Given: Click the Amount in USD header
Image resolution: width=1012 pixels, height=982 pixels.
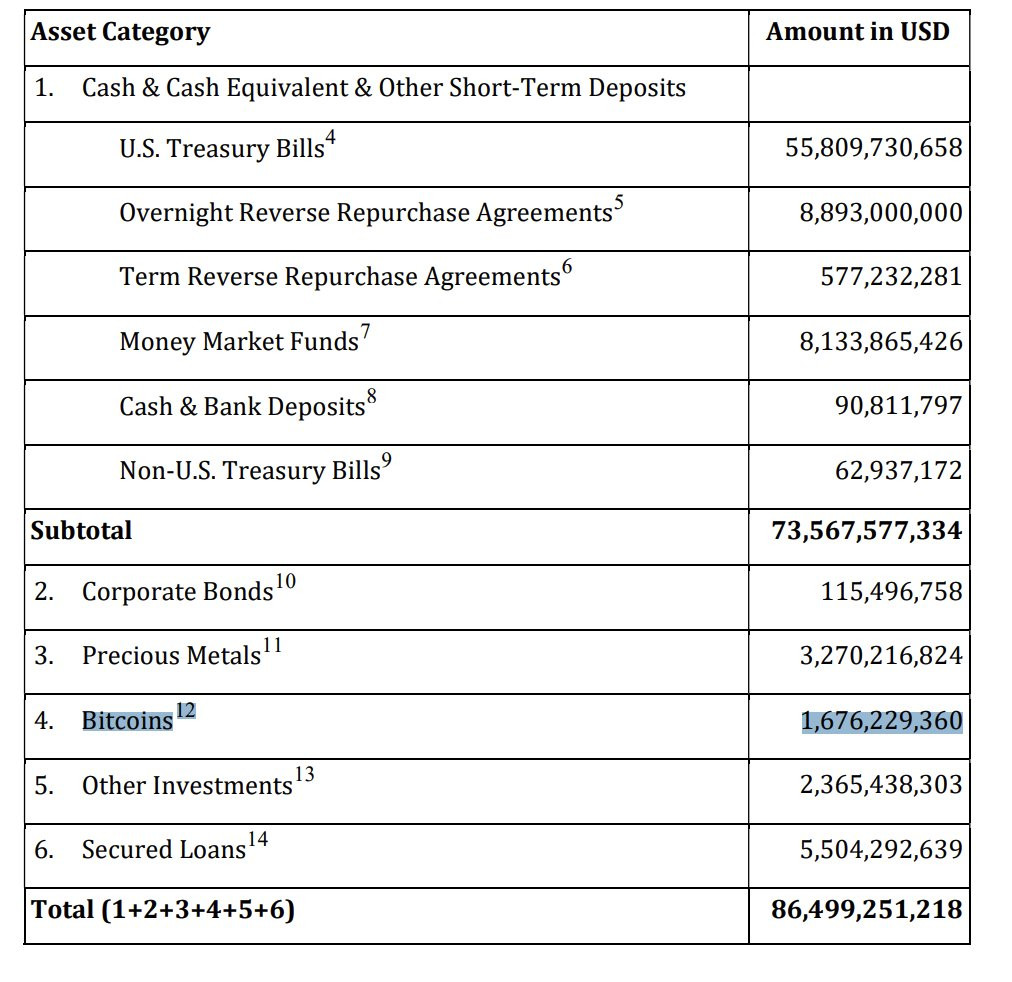Looking at the screenshot, I should pyautogui.click(x=858, y=32).
